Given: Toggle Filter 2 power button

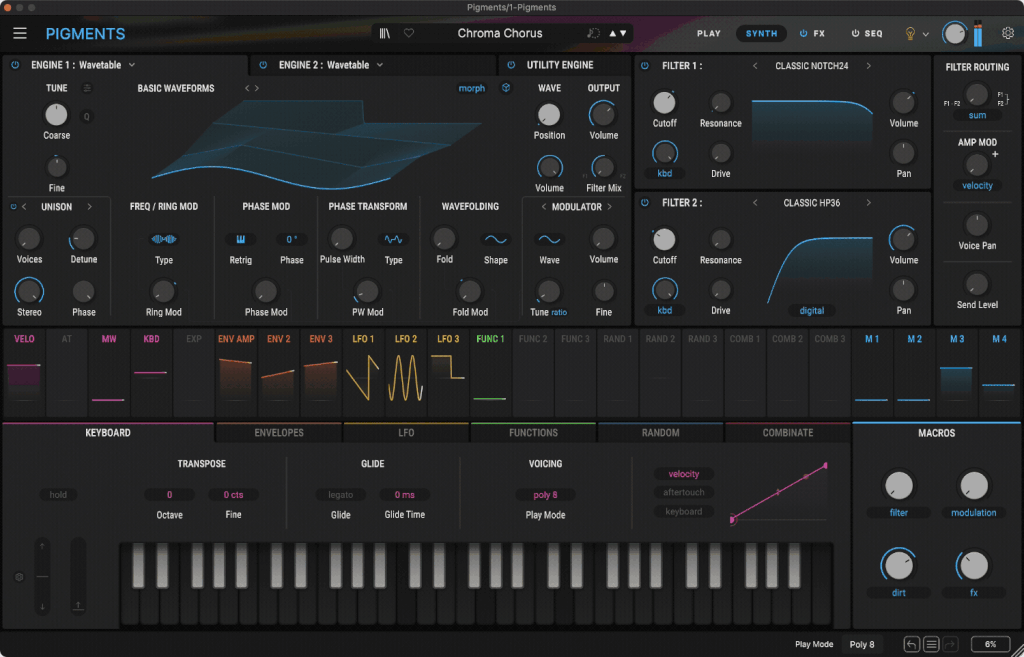Looking at the screenshot, I should click(x=645, y=202).
